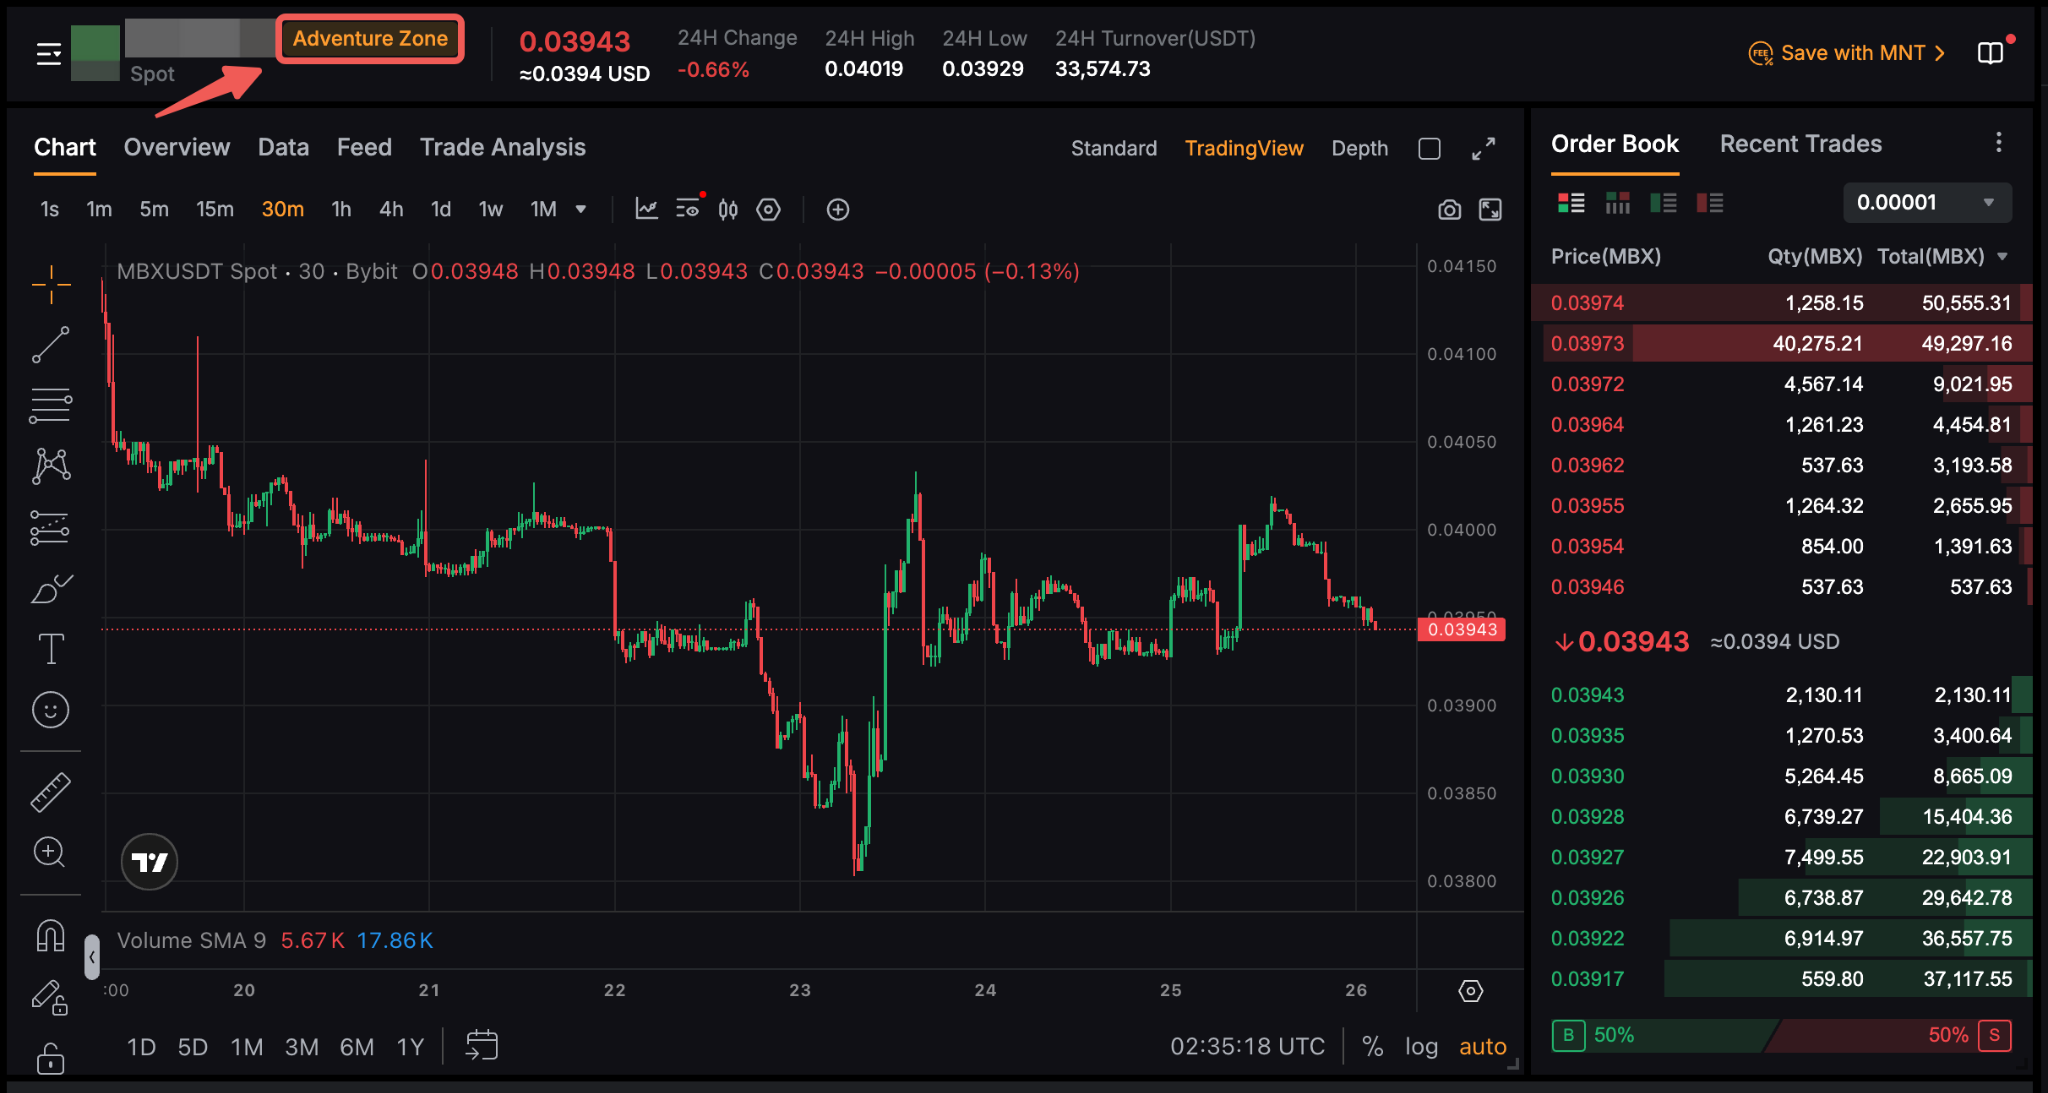Open the indicators menu icon

[647, 209]
